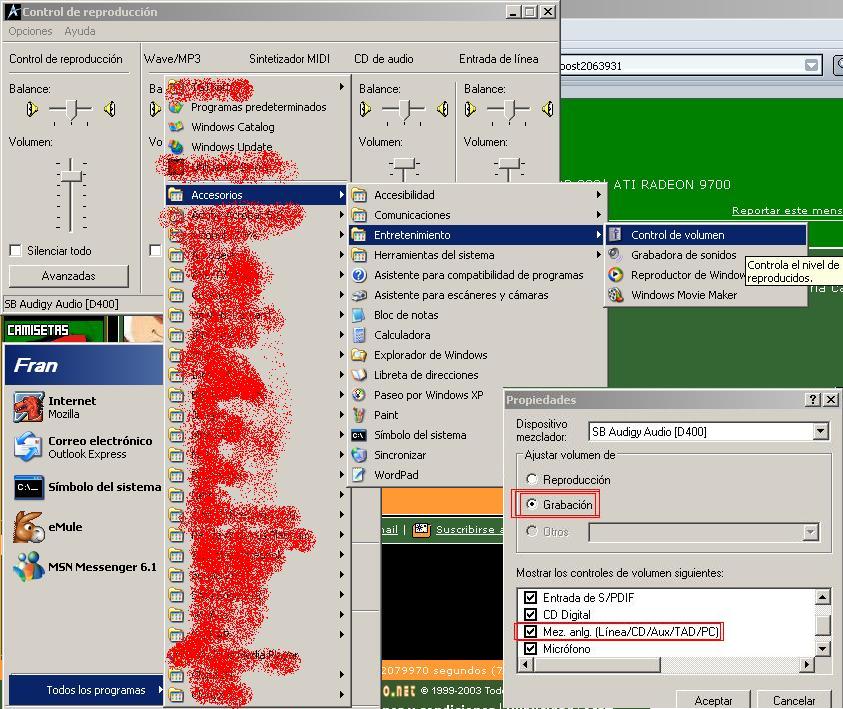This screenshot has width=843, height=709.
Task: Expand the Accesibilidad submenu arrow
Action: [598, 195]
